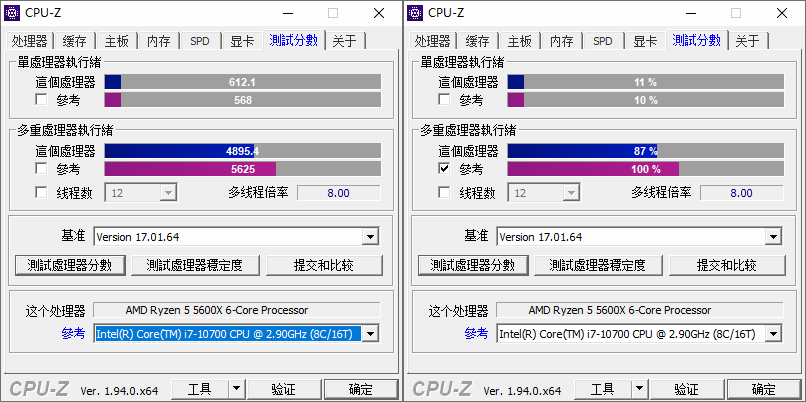Click 验证 button in left window
Image resolution: width=806 pixels, height=402 pixels.
(283, 389)
